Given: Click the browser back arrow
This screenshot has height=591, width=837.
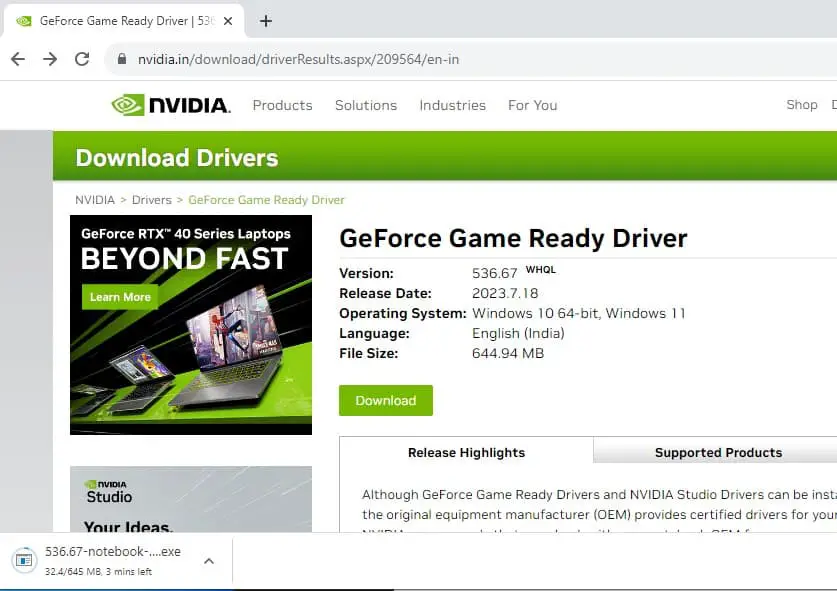Looking at the screenshot, I should pos(18,59).
